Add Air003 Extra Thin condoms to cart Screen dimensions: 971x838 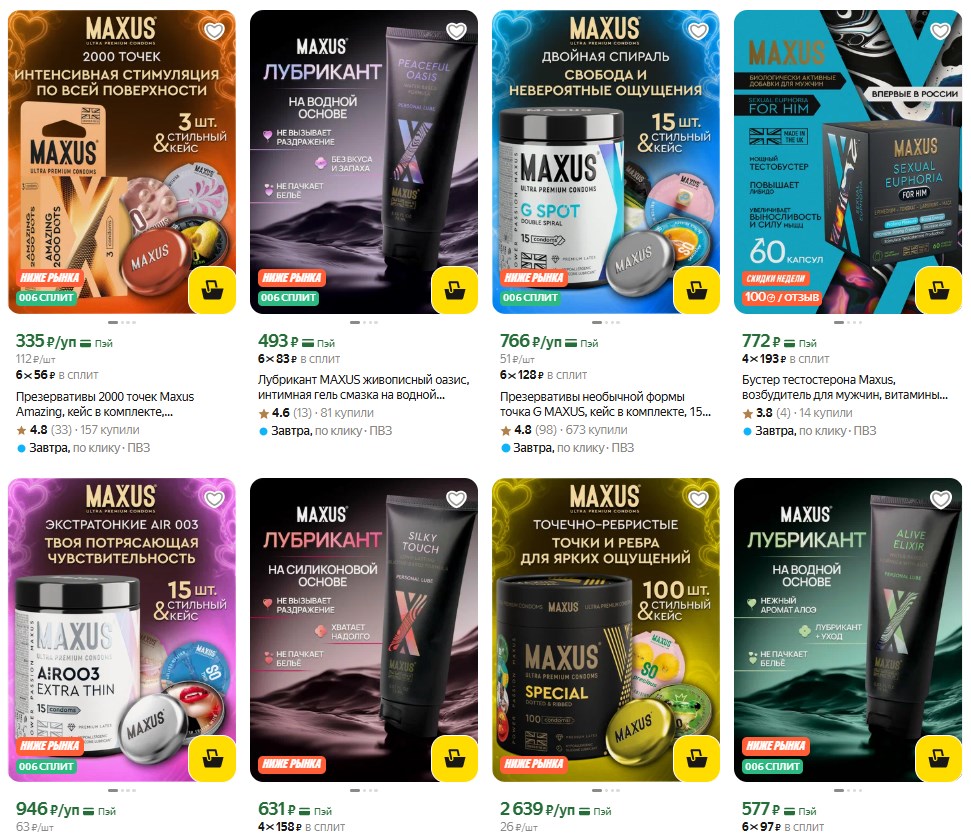212,757
